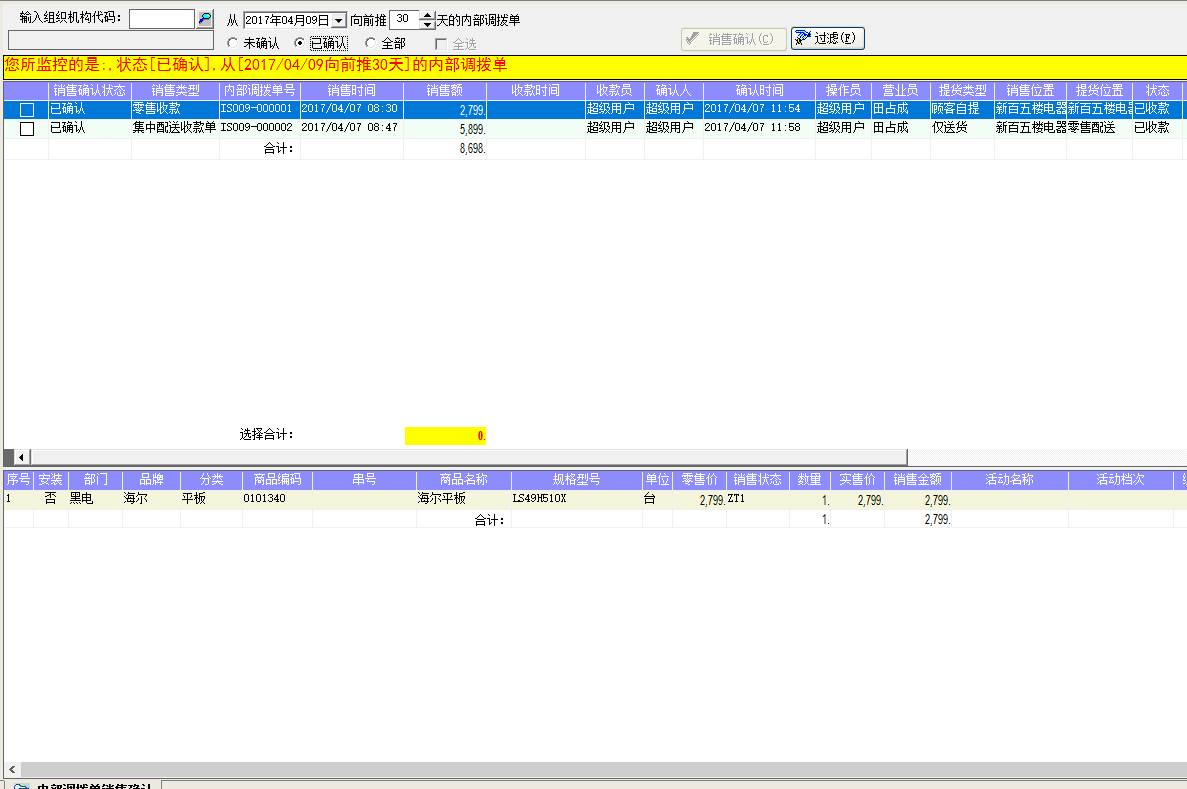Image resolution: width=1187 pixels, height=789 pixels.
Task: Select the cell IS009-000002
Action: click(260, 128)
